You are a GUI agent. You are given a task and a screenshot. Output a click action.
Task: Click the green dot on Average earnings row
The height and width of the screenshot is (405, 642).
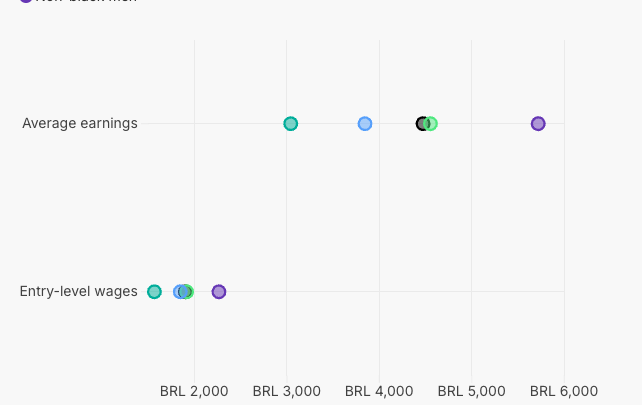click(432, 124)
